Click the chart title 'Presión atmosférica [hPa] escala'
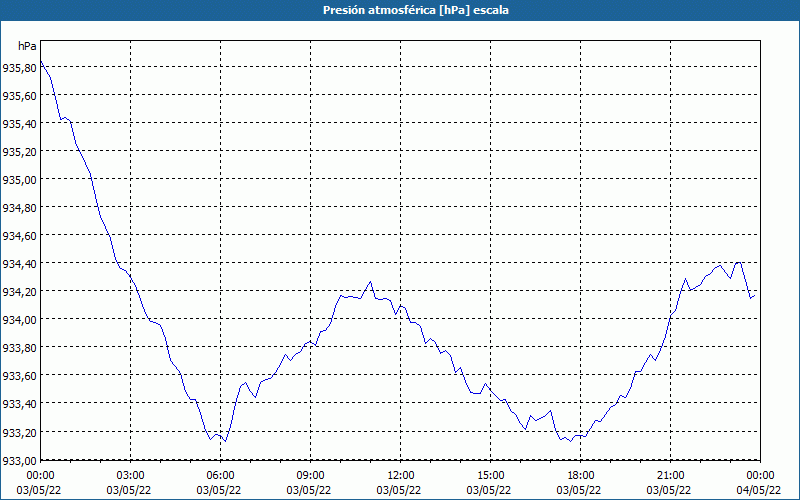Screen dimensions: 800x500 [415, 10]
